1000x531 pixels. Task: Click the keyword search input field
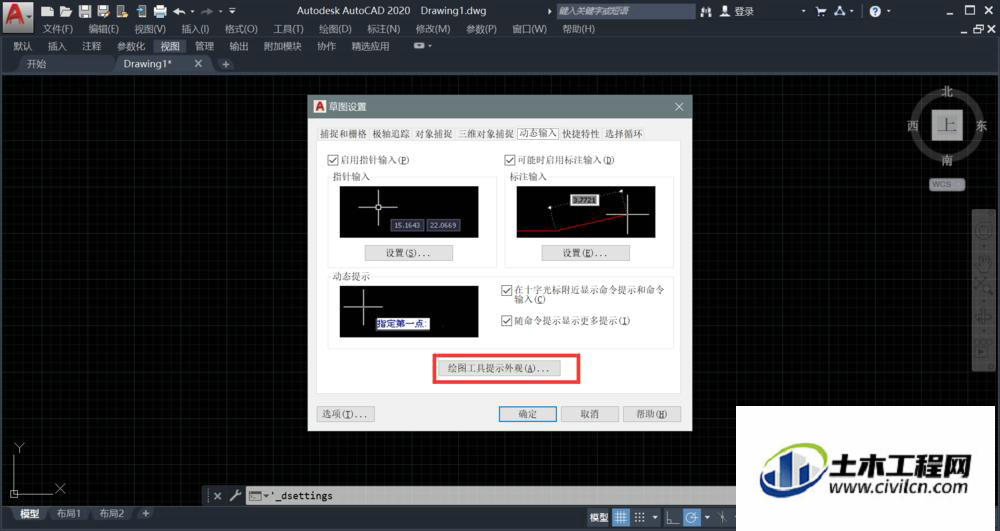(626, 11)
